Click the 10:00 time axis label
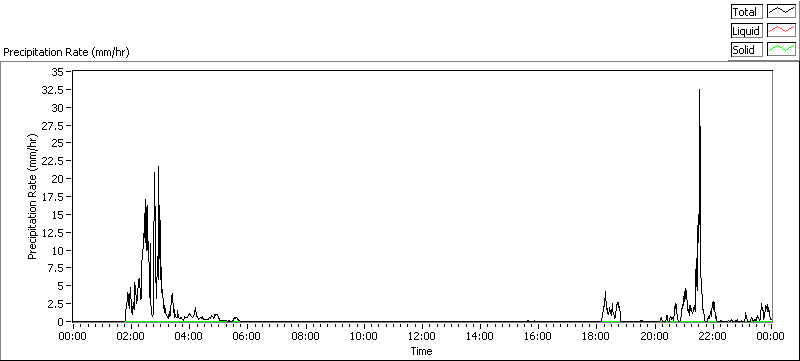 [x=364, y=337]
